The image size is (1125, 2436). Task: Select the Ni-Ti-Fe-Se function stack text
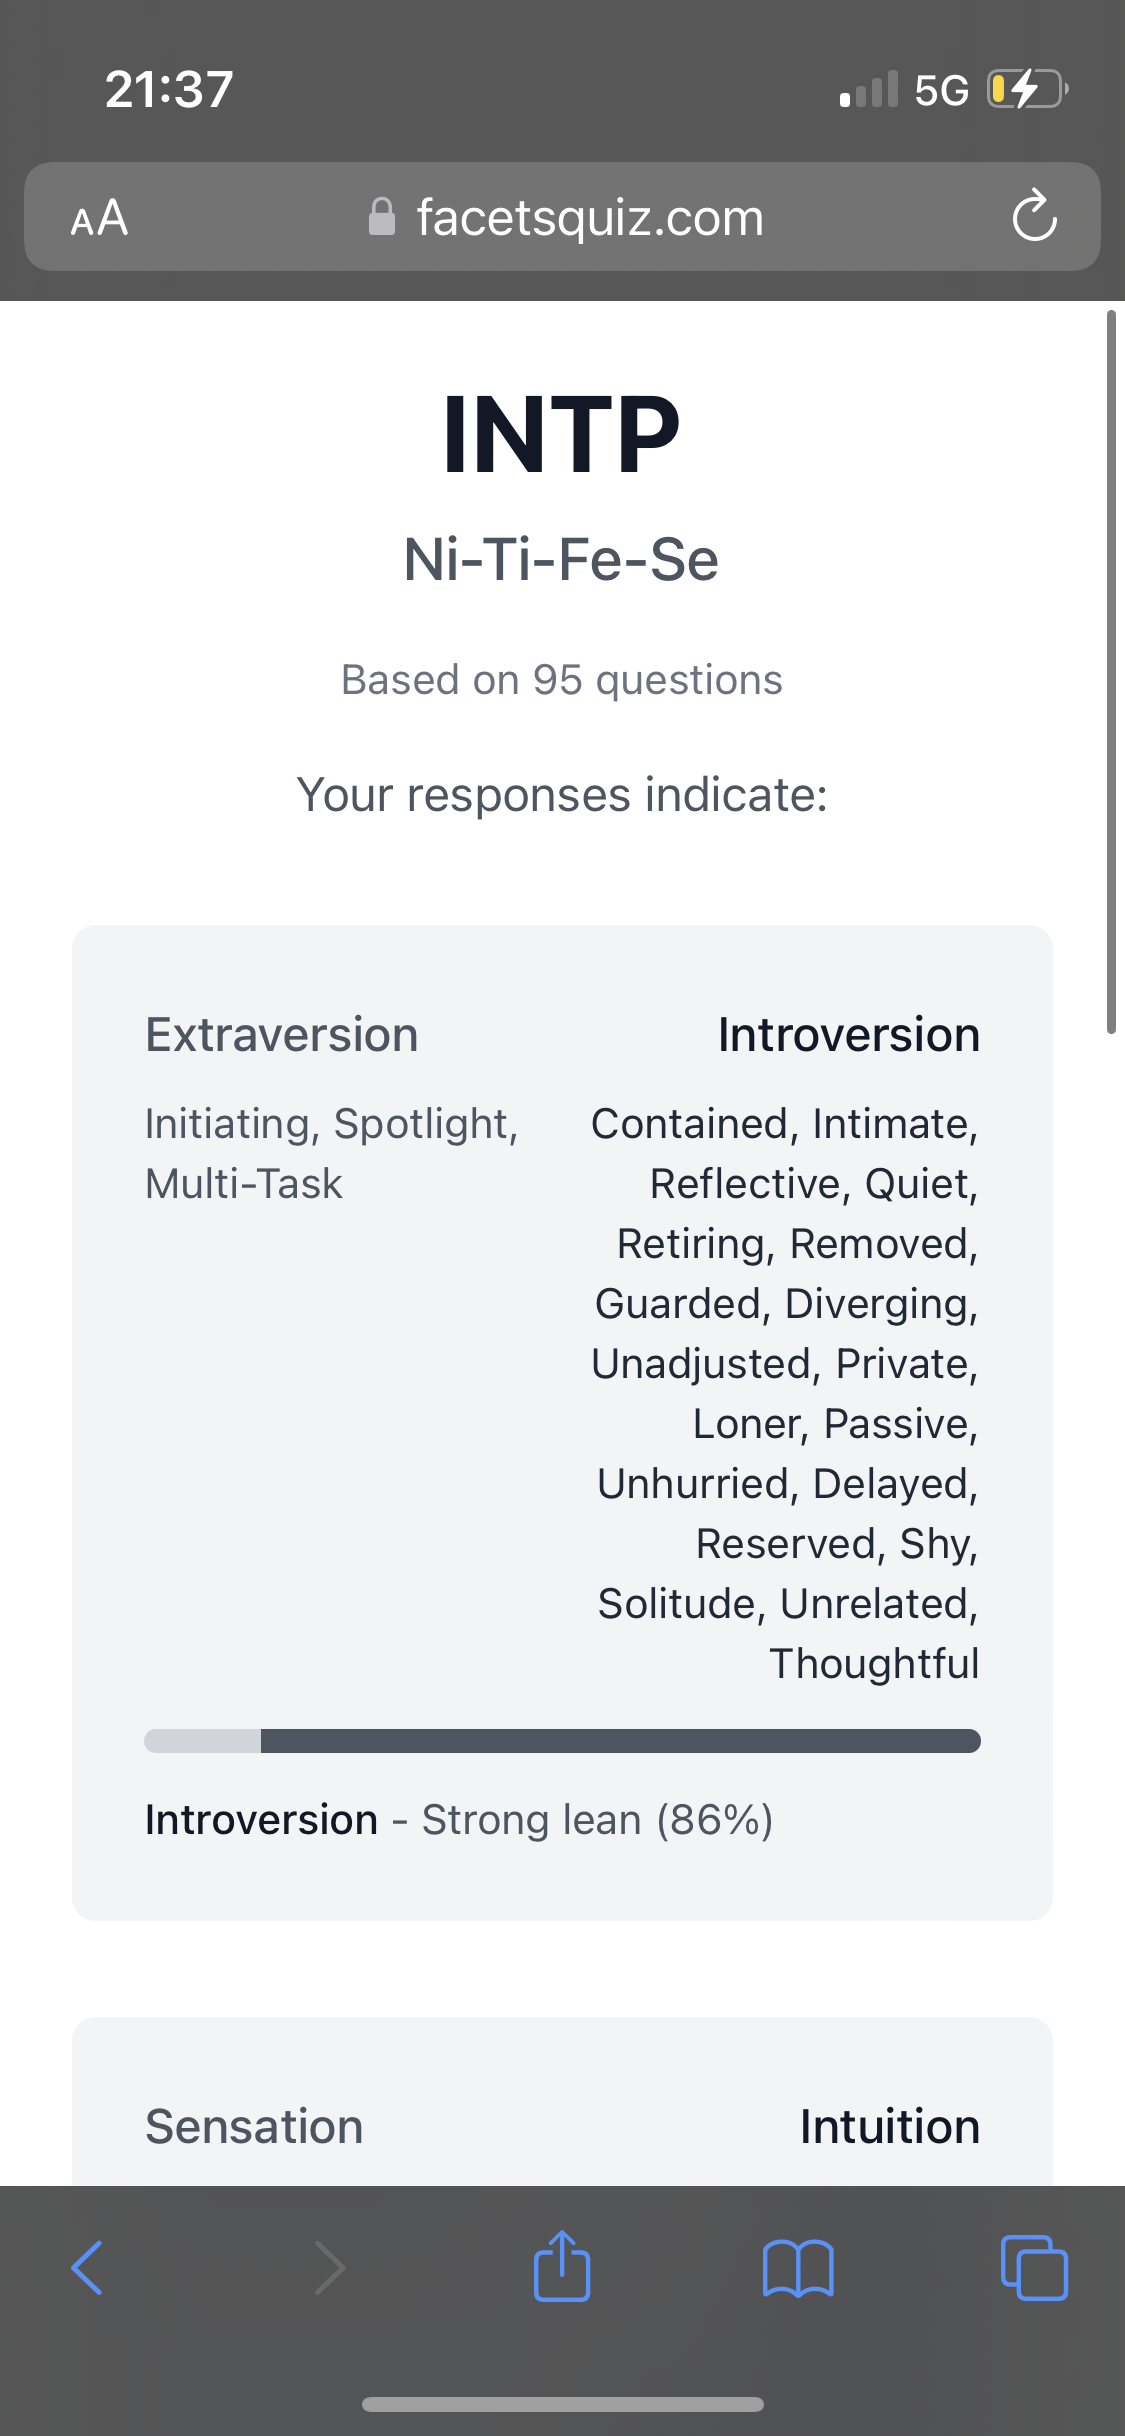(x=562, y=559)
